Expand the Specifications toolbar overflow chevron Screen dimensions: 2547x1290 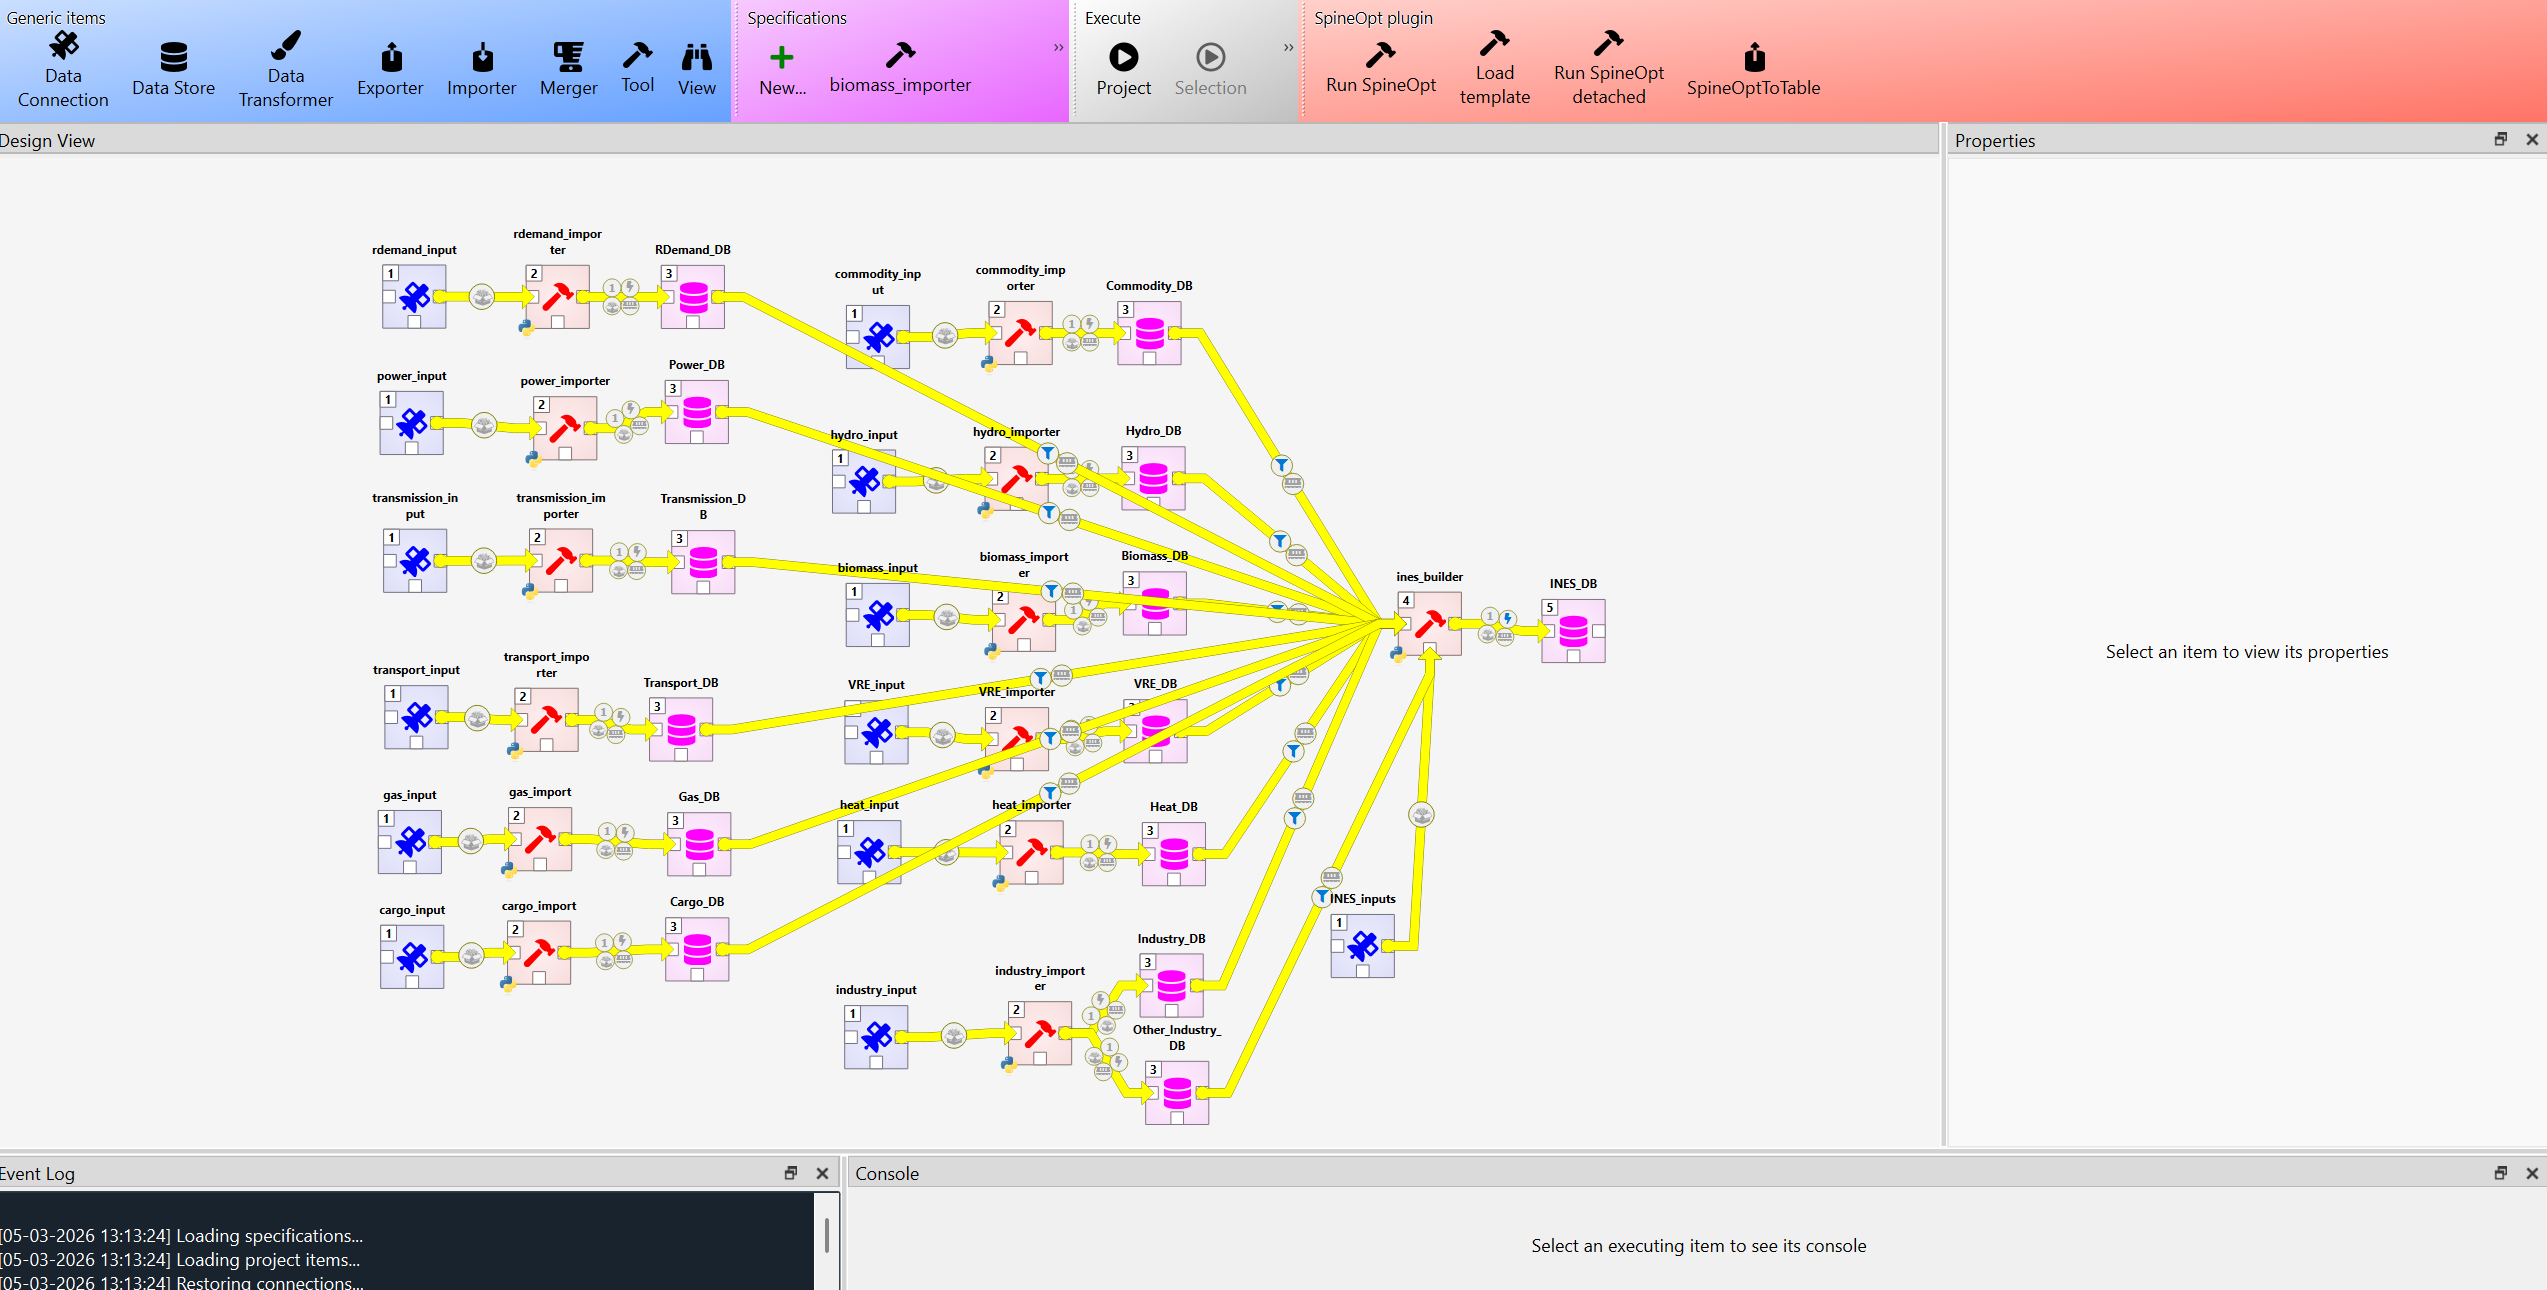coord(1057,47)
